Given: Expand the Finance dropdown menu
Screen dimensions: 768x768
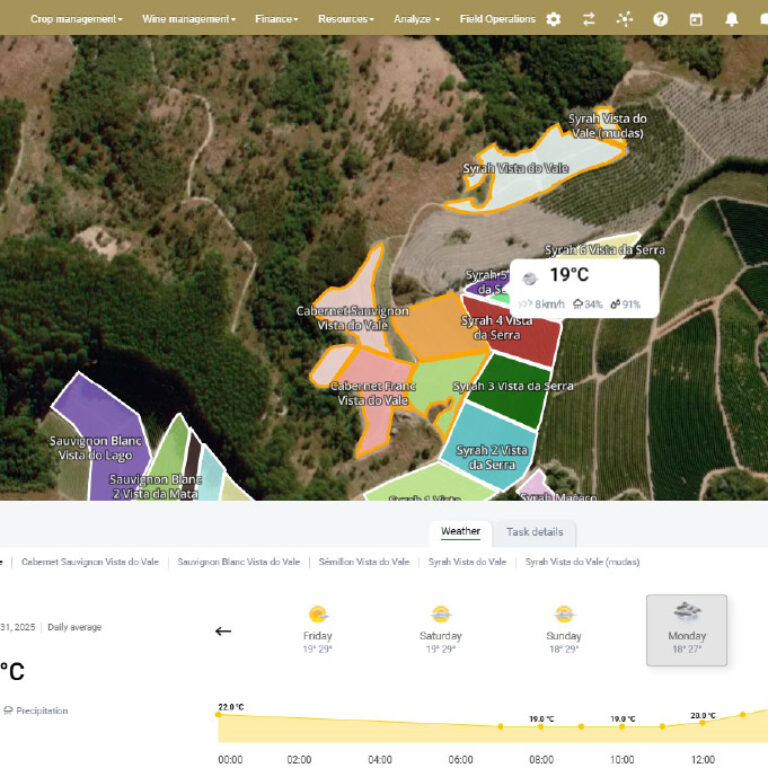Looking at the screenshot, I should pos(276,19).
